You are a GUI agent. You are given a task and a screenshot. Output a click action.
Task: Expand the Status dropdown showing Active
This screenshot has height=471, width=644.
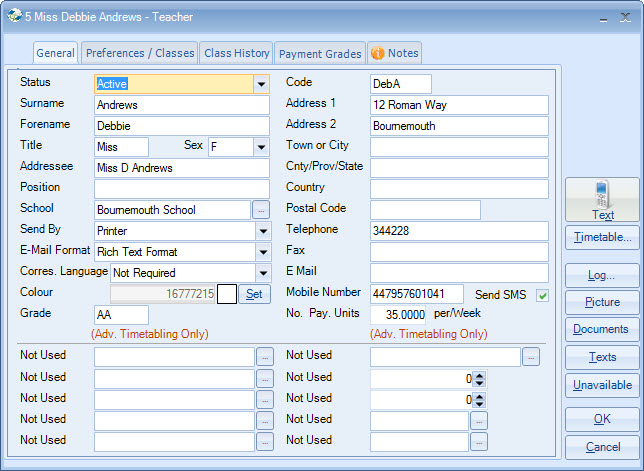(x=261, y=85)
